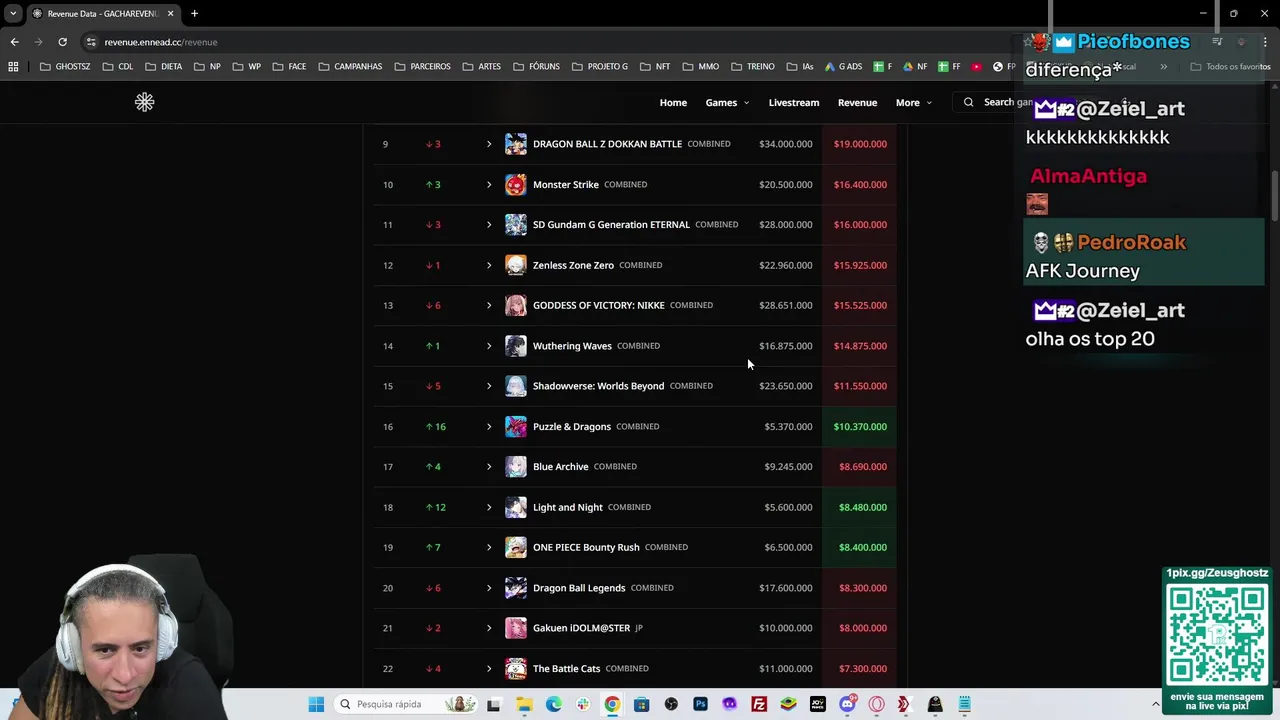Open the G ADS bookmark

(x=844, y=67)
